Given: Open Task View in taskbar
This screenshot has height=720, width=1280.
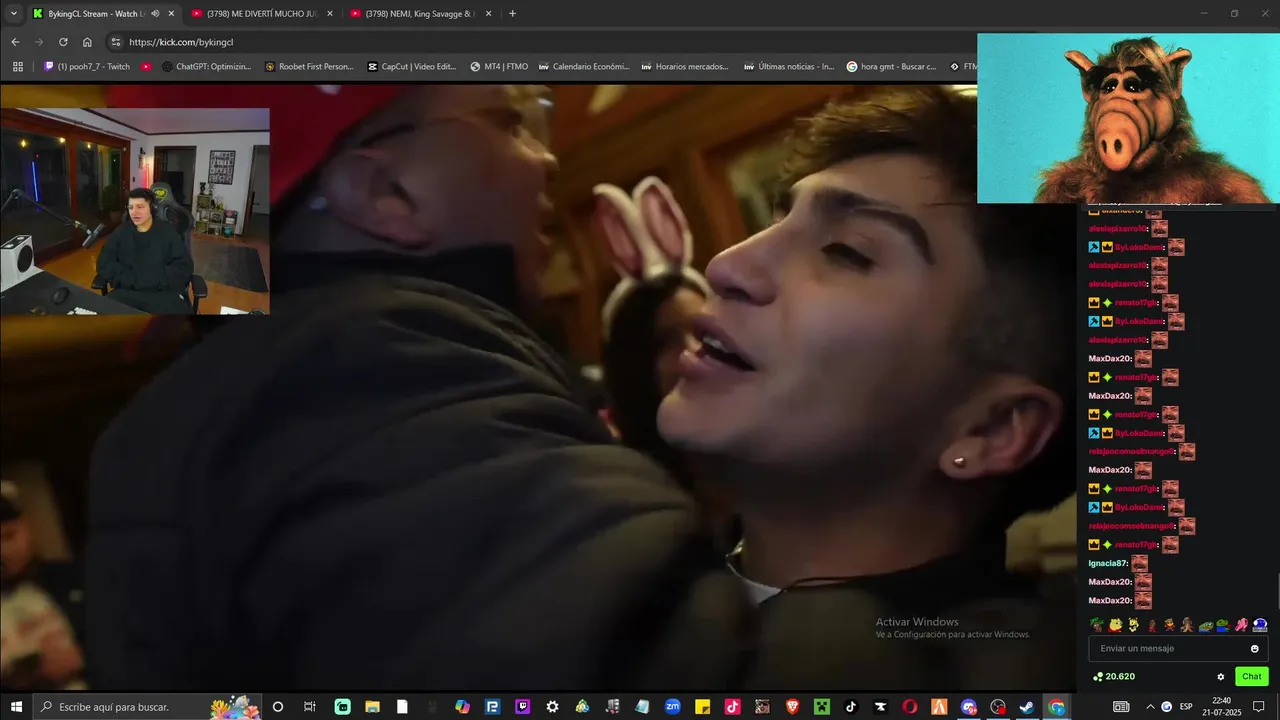Looking at the screenshot, I should pos(310,707).
